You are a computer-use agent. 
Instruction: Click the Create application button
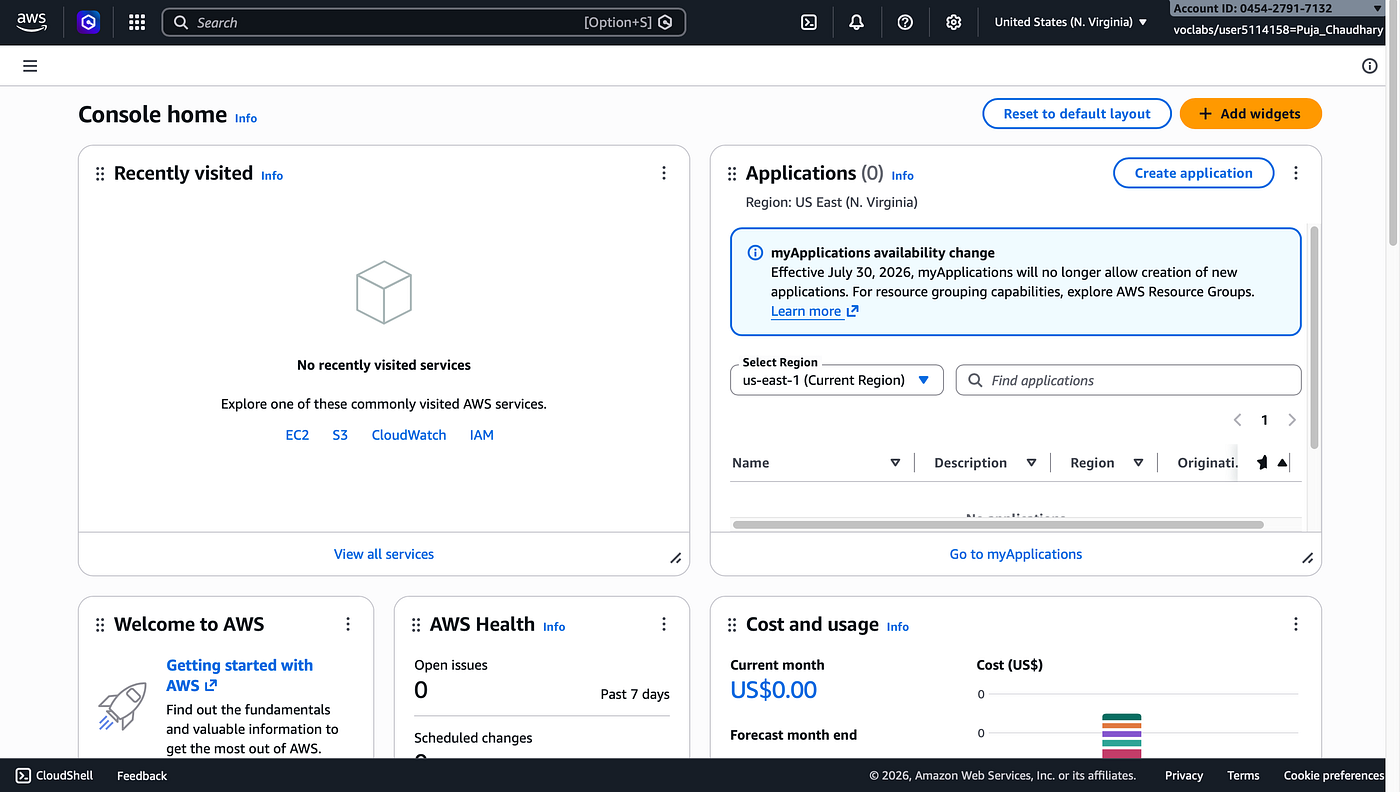[1193, 173]
